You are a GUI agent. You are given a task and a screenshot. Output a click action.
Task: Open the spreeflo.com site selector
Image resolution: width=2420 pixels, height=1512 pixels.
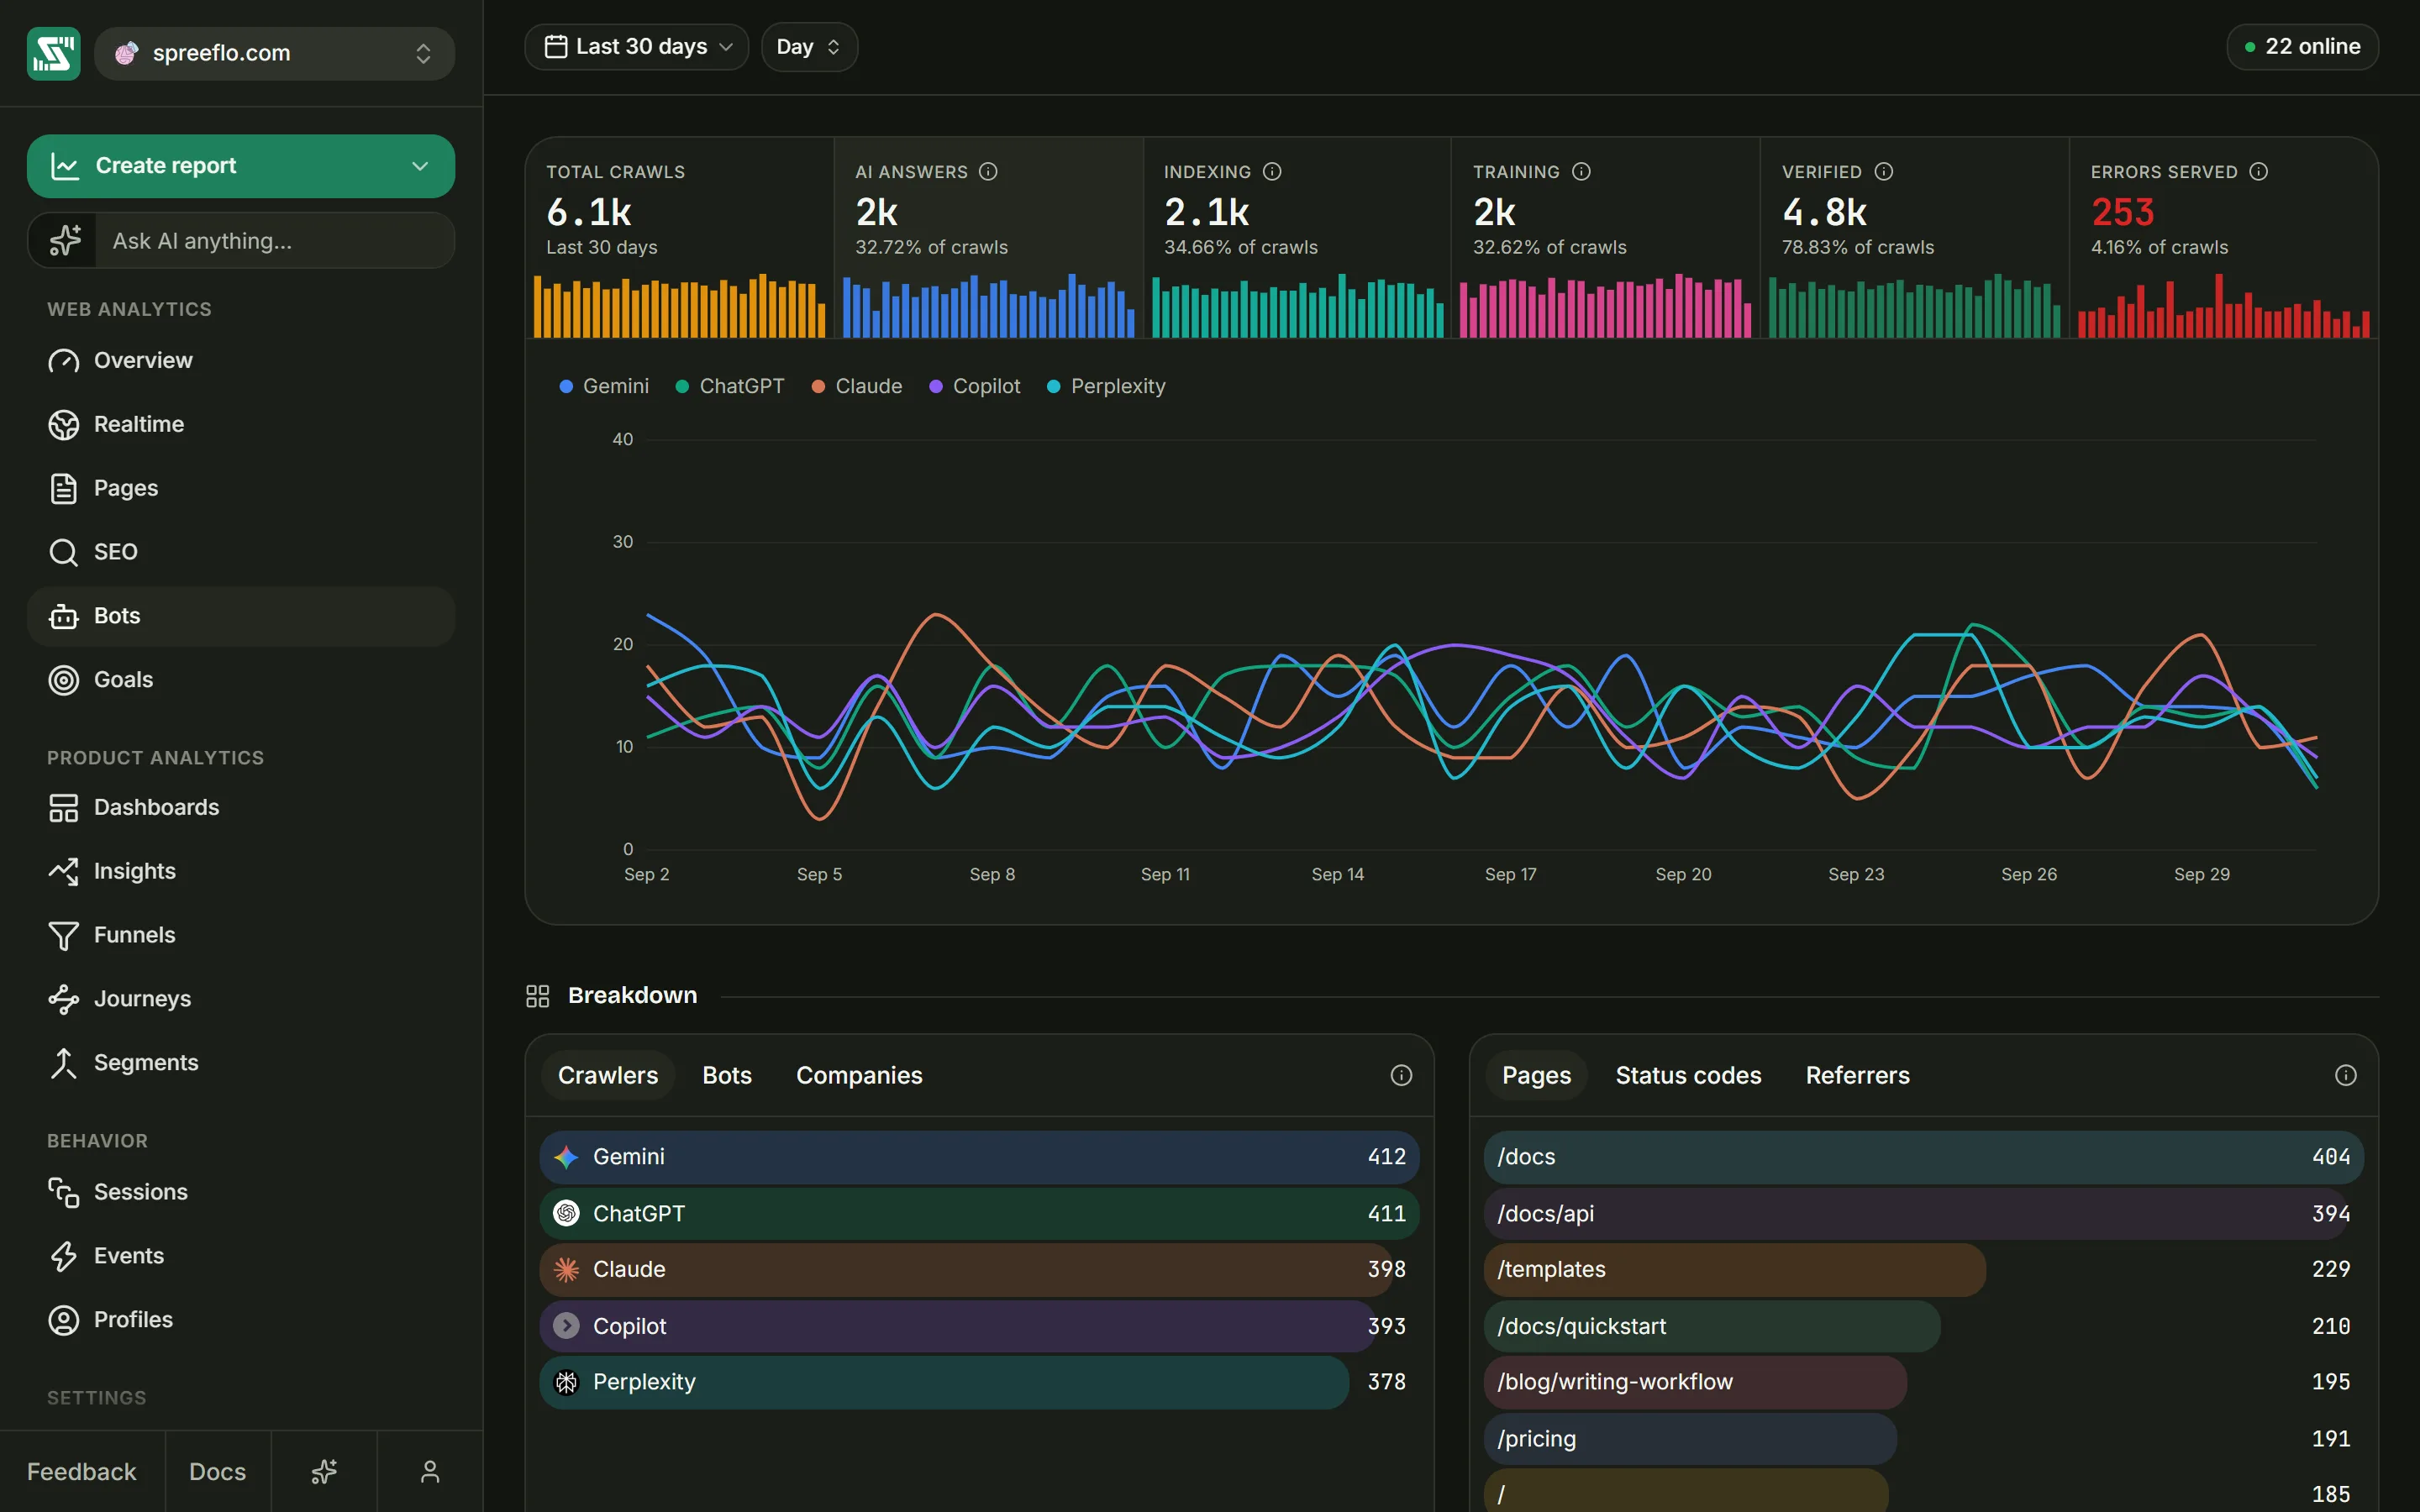tap(274, 53)
